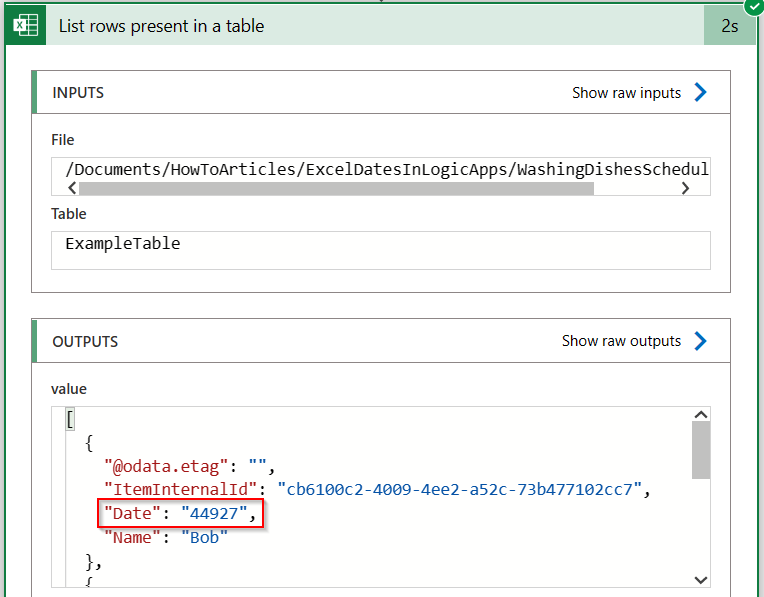
Task: Click the Excel connector icon
Action: [26, 25]
